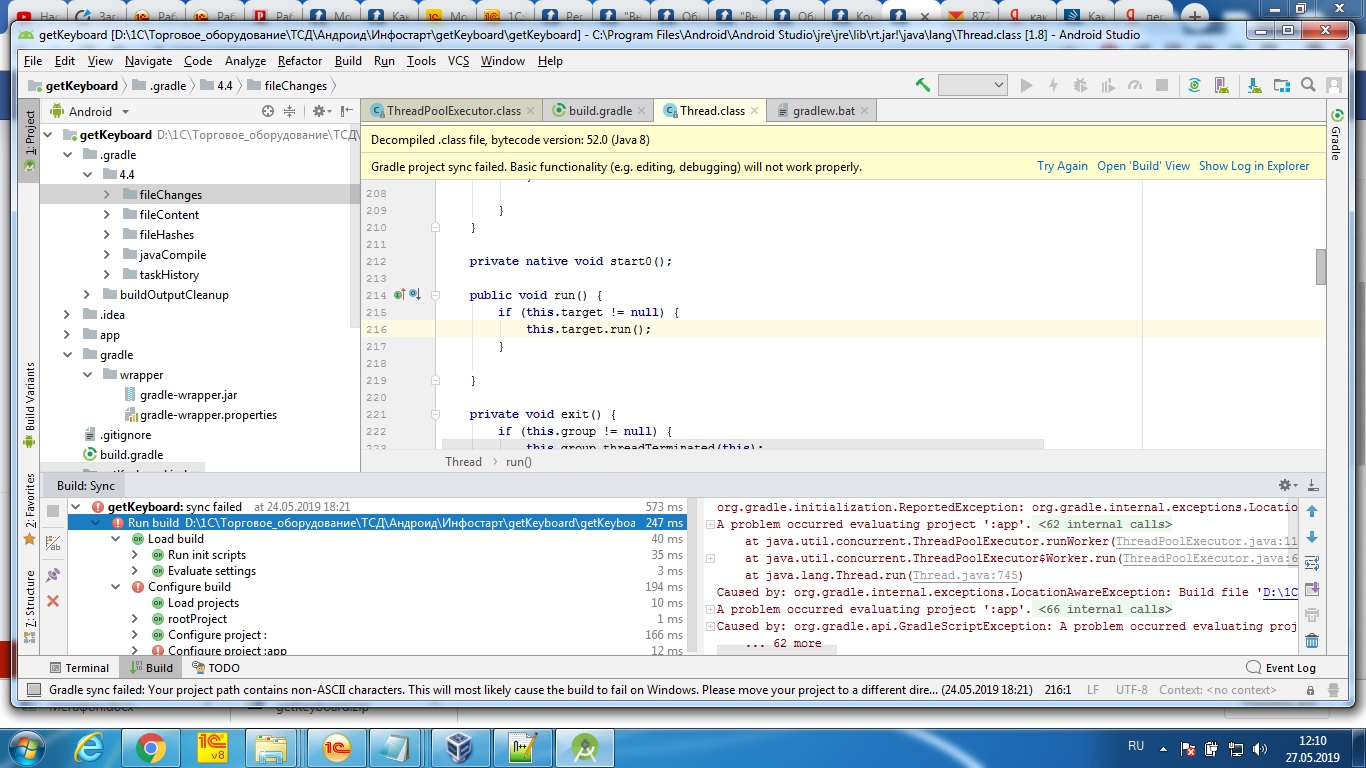Toggle the pin tab icon in Build panel

click(x=53, y=575)
